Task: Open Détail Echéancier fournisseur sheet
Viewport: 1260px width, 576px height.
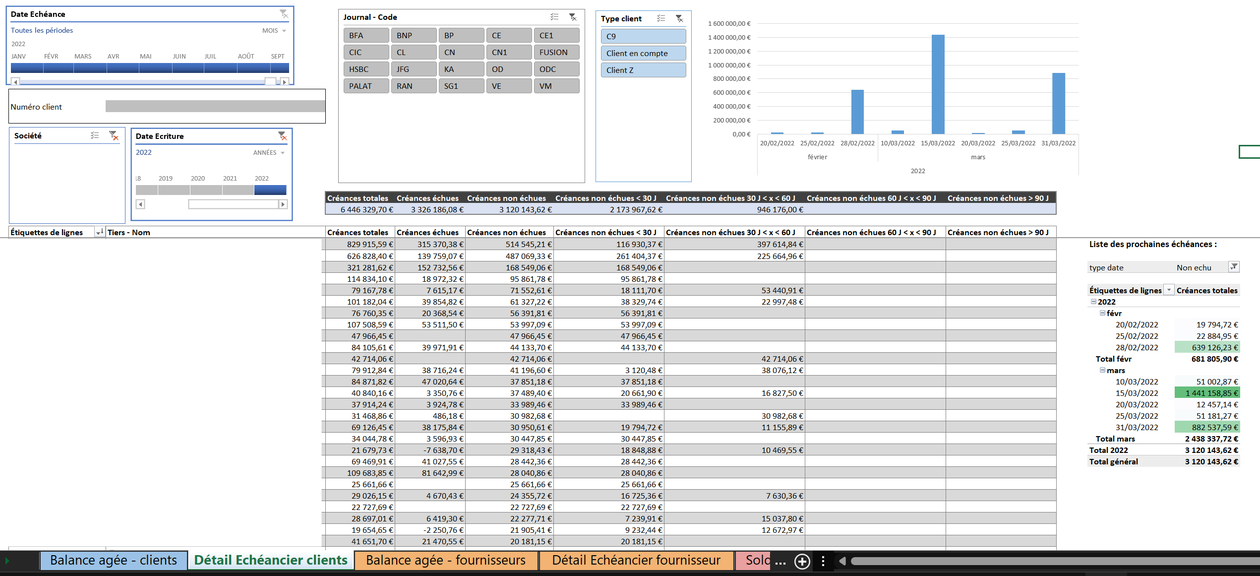Action: (x=636, y=561)
